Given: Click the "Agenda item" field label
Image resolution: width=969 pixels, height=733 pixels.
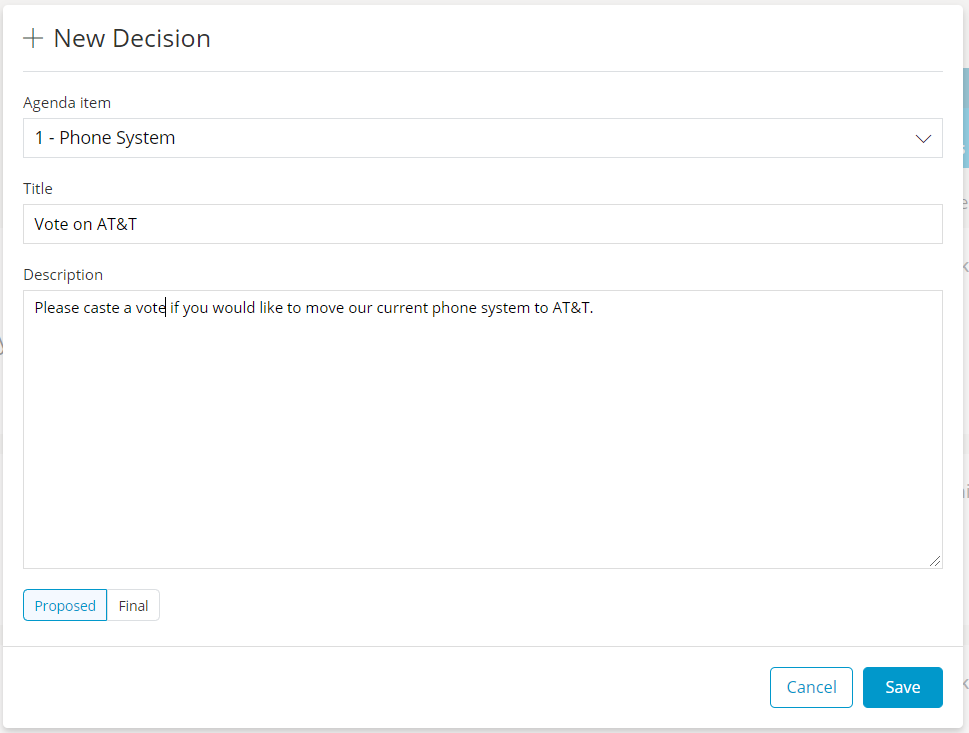Looking at the screenshot, I should [67, 102].
